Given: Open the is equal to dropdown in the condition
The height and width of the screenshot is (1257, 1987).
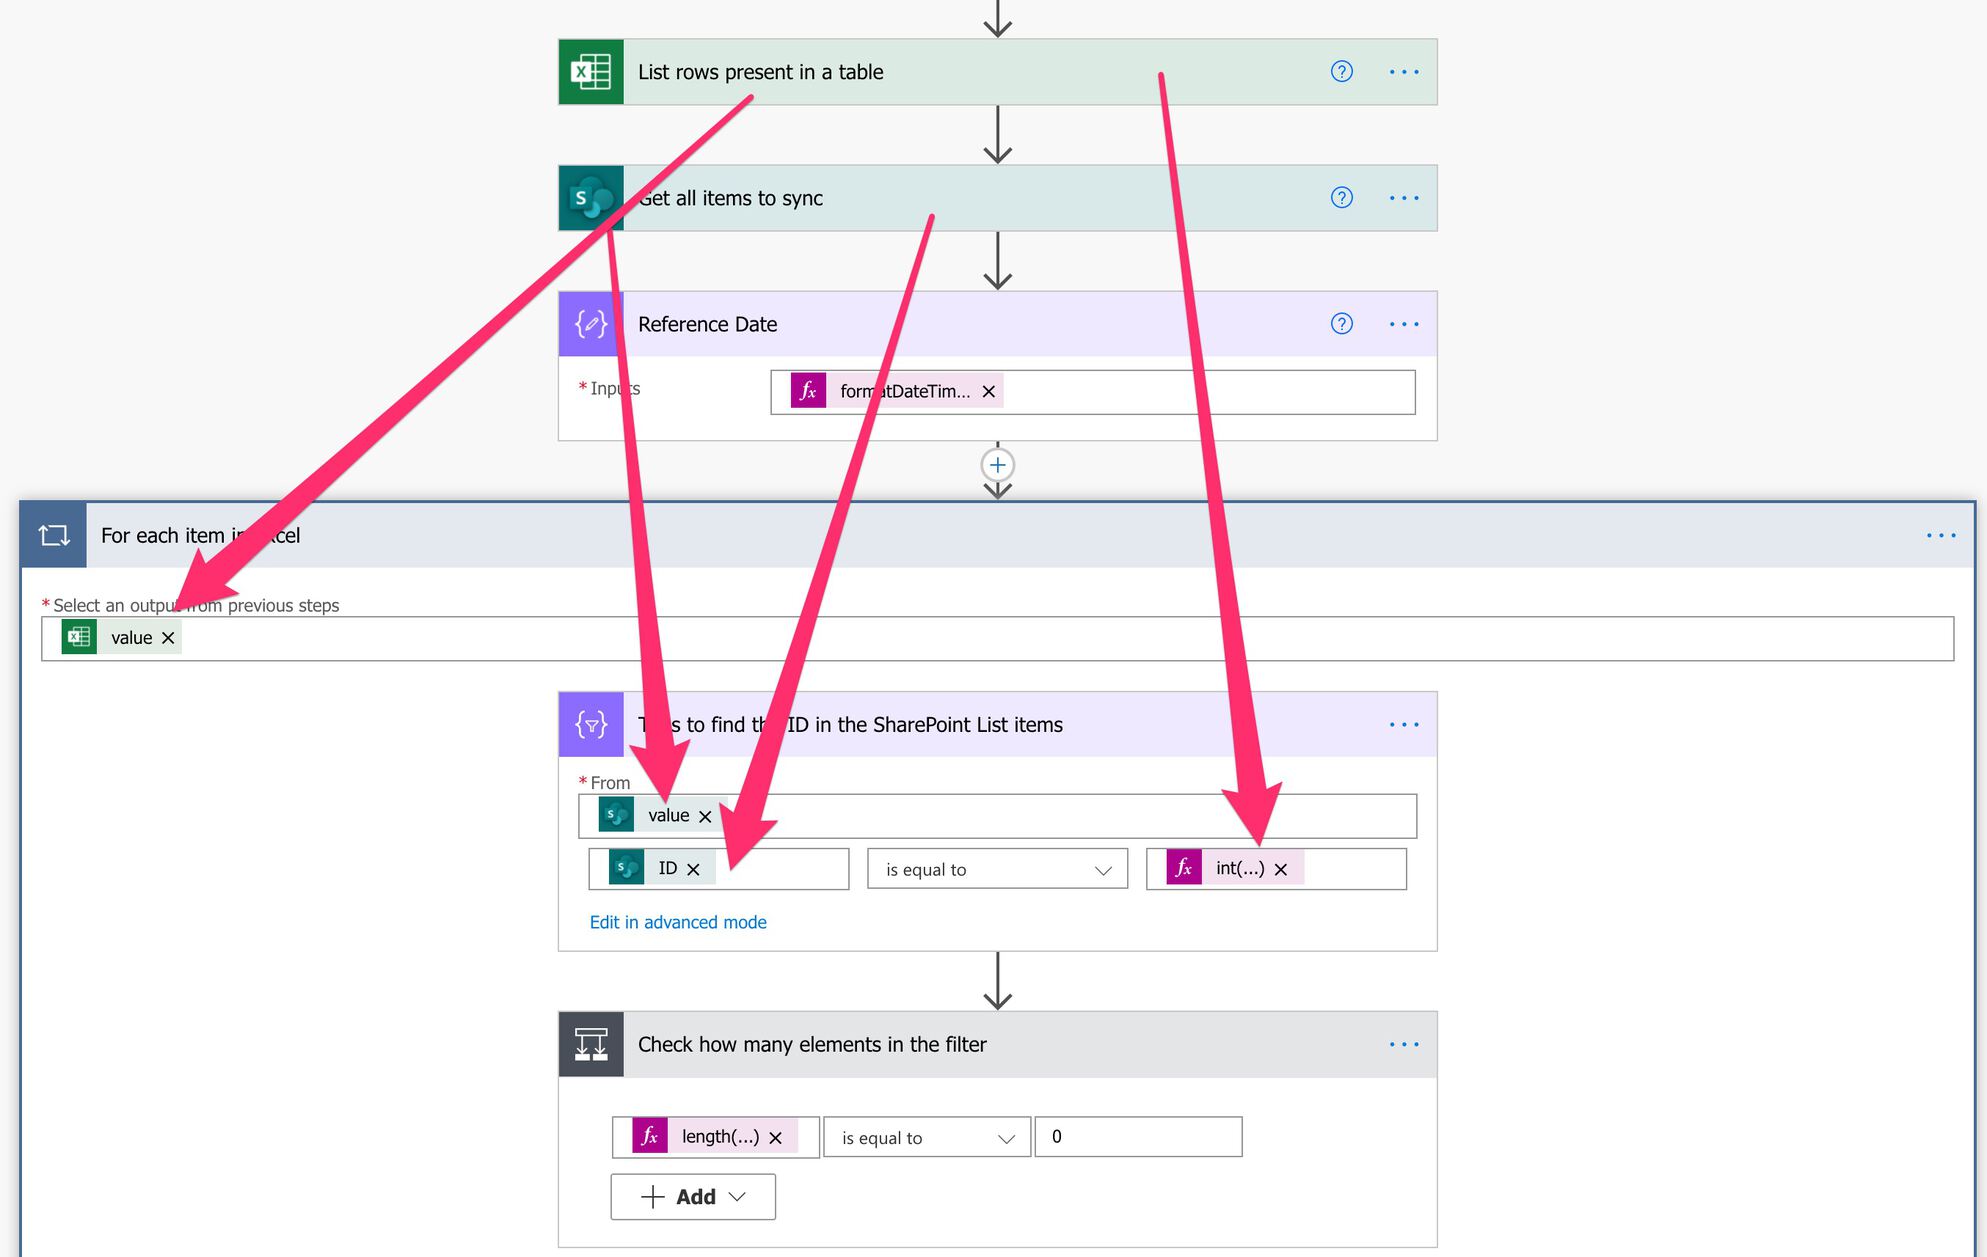Looking at the screenshot, I should click(x=1008, y=1137).
